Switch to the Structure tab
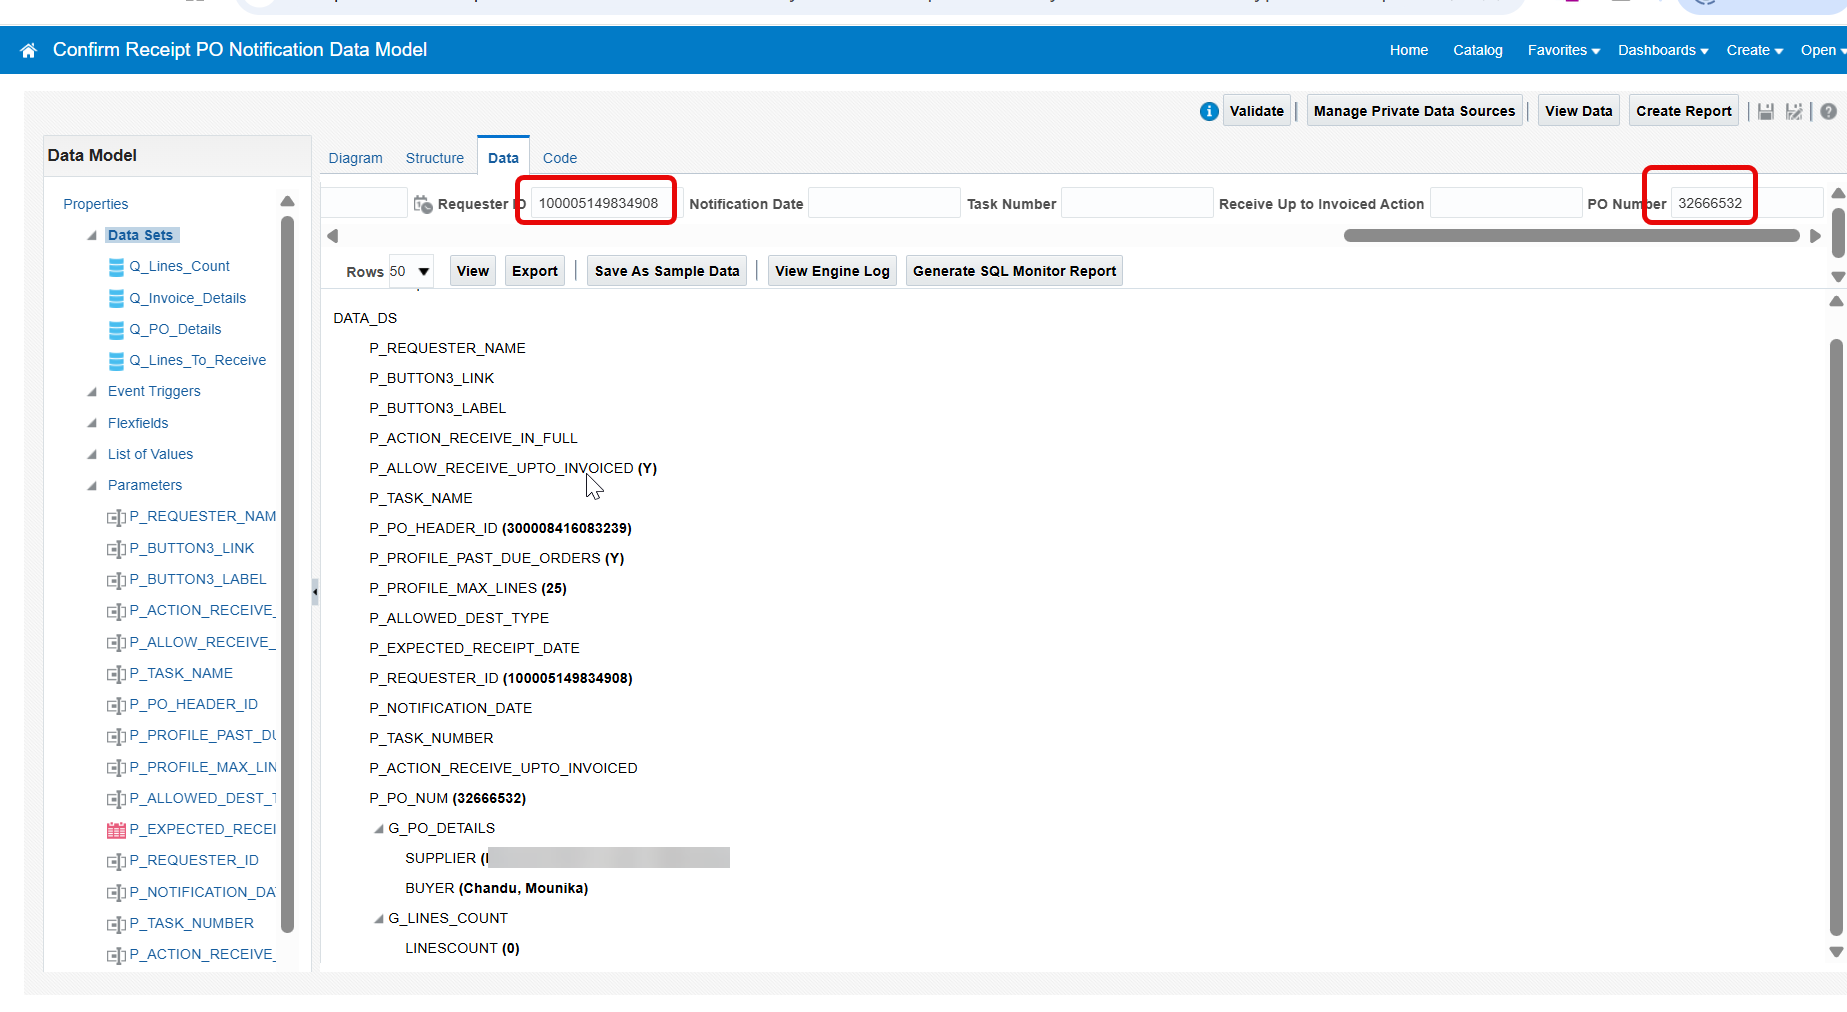 (435, 158)
